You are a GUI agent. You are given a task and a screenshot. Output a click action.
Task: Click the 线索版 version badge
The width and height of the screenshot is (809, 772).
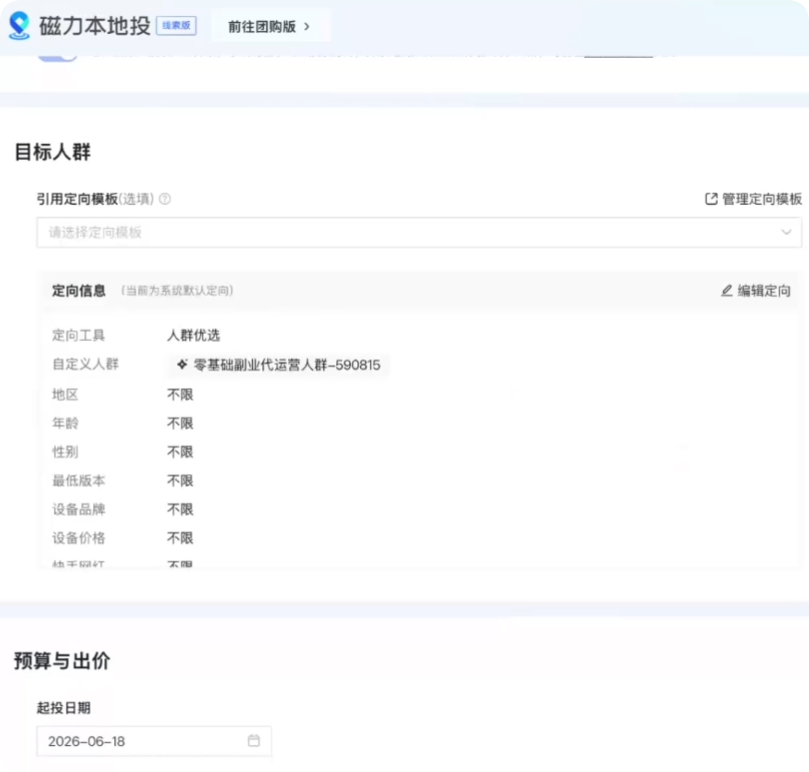[176, 25]
